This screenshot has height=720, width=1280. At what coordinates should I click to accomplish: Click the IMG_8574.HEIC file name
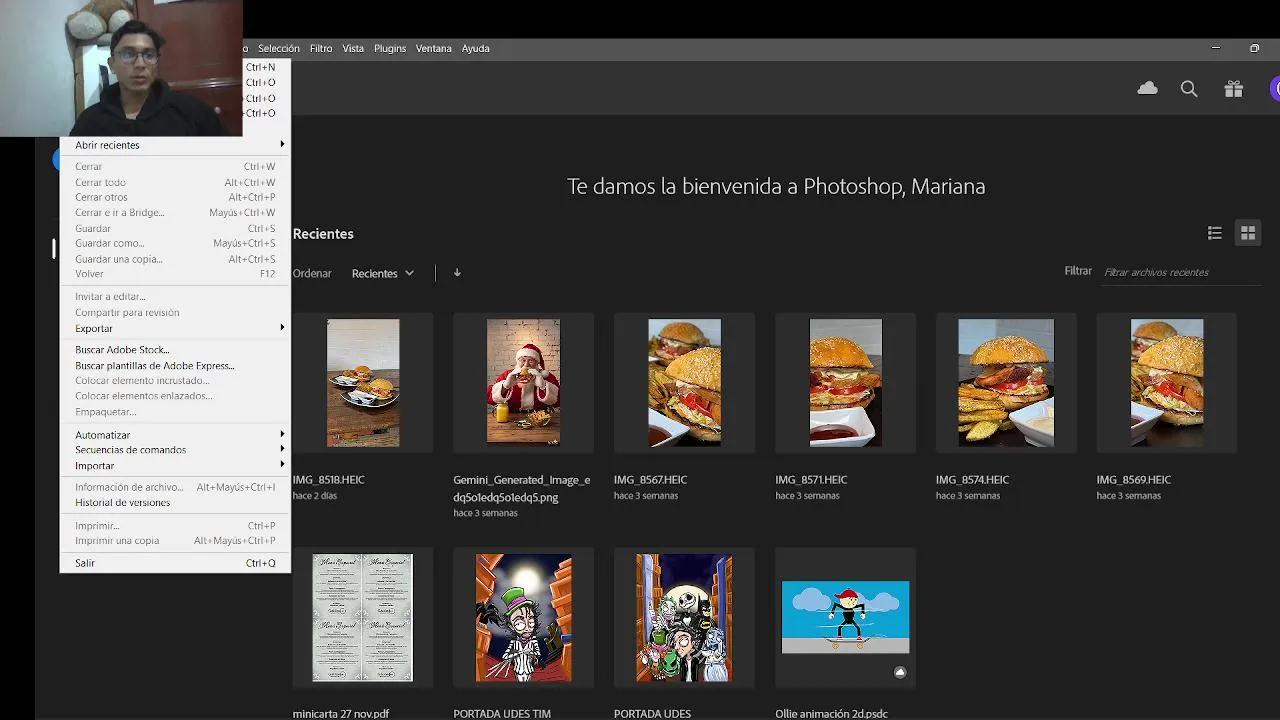pos(972,480)
